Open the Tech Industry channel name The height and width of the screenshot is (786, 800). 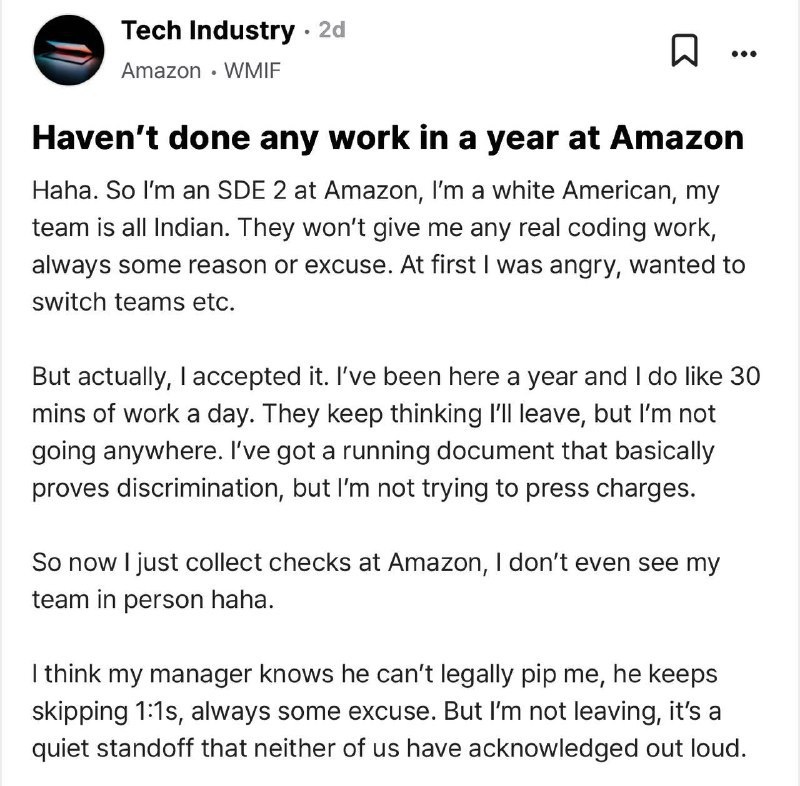click(x=208, y=31)
